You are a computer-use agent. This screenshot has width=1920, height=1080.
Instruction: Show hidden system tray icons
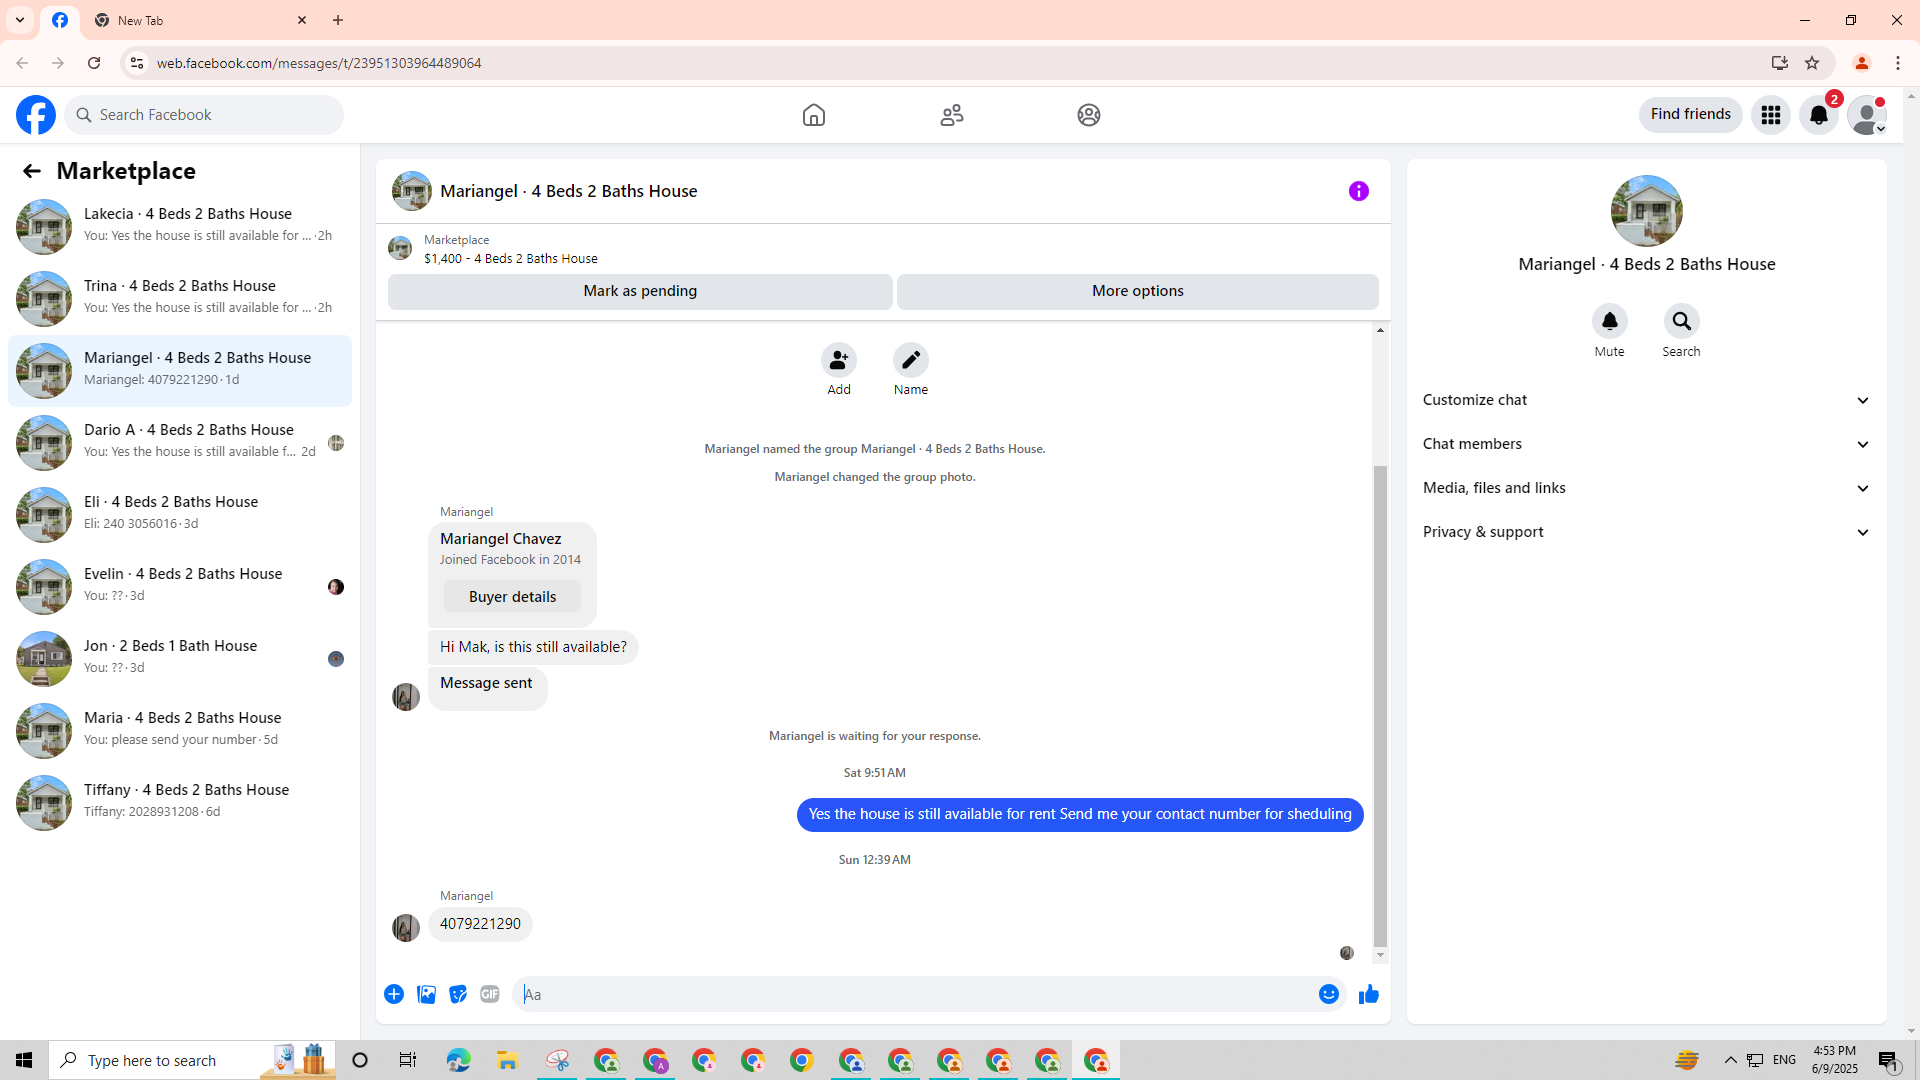1731,1060
